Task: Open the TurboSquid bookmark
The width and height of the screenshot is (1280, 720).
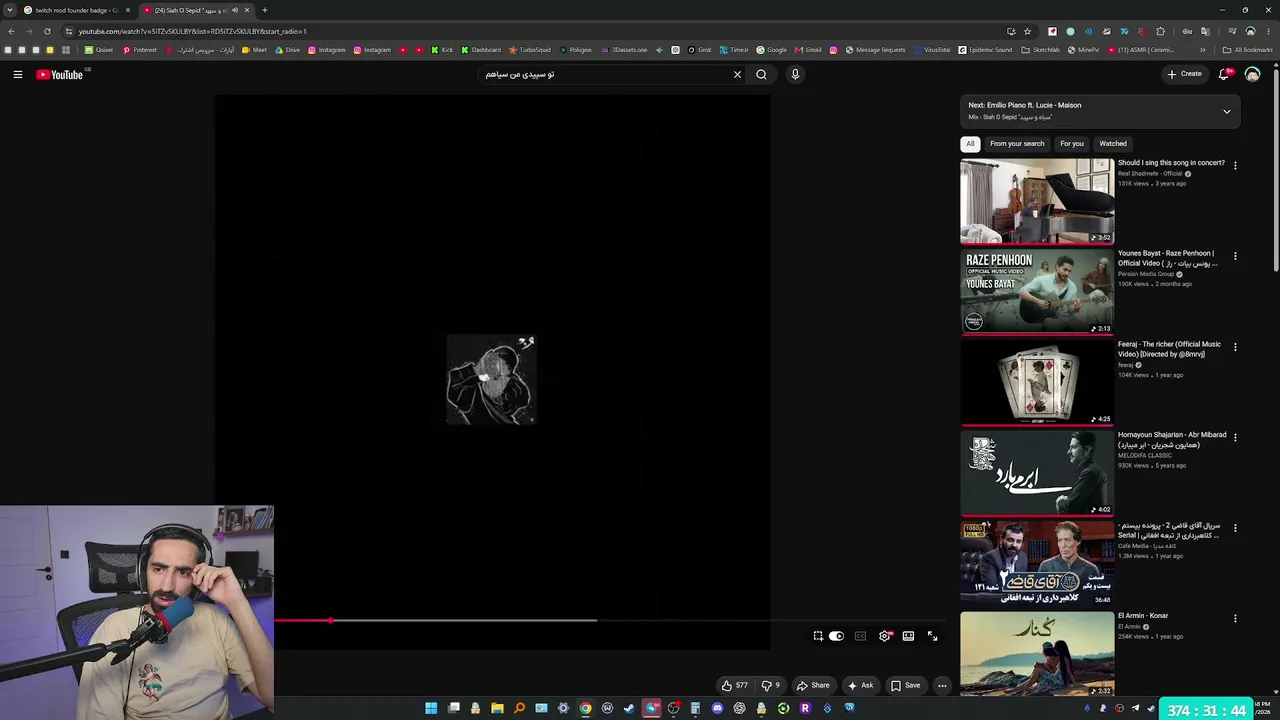Action: [530, 50]
